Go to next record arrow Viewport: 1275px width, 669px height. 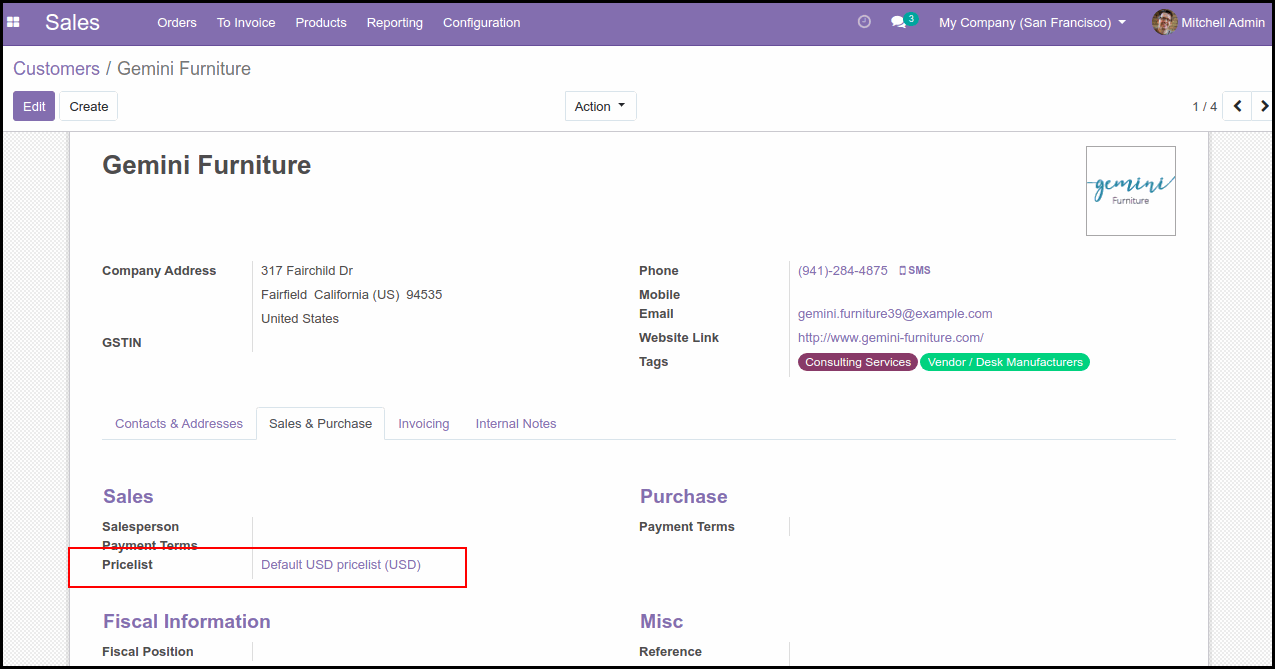pyautogui.click(x=1264, y=106)
